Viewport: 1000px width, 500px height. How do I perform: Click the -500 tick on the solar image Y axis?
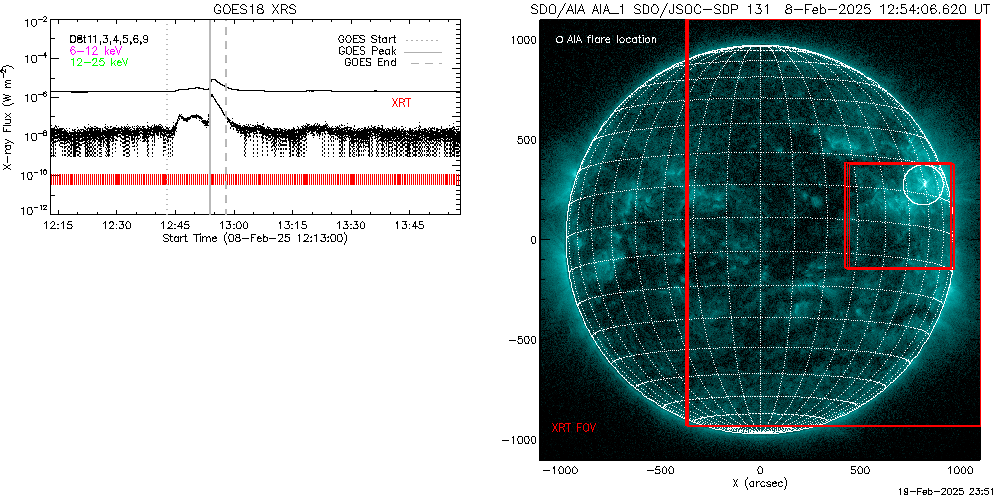[522, 340]
